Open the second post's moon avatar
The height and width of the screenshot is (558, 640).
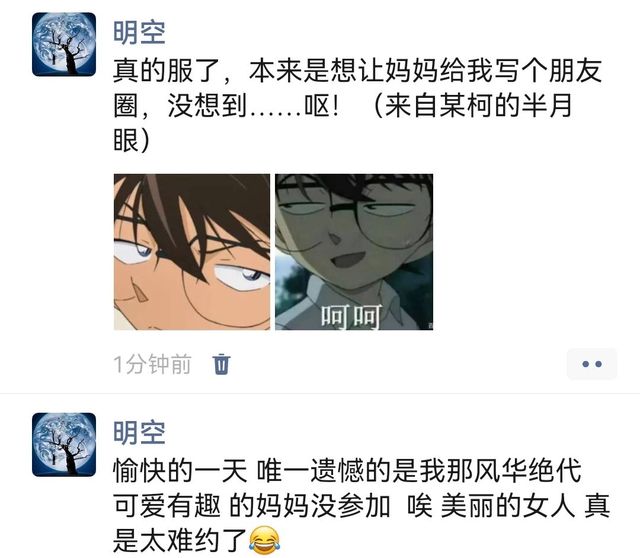[x=64, y=445]
